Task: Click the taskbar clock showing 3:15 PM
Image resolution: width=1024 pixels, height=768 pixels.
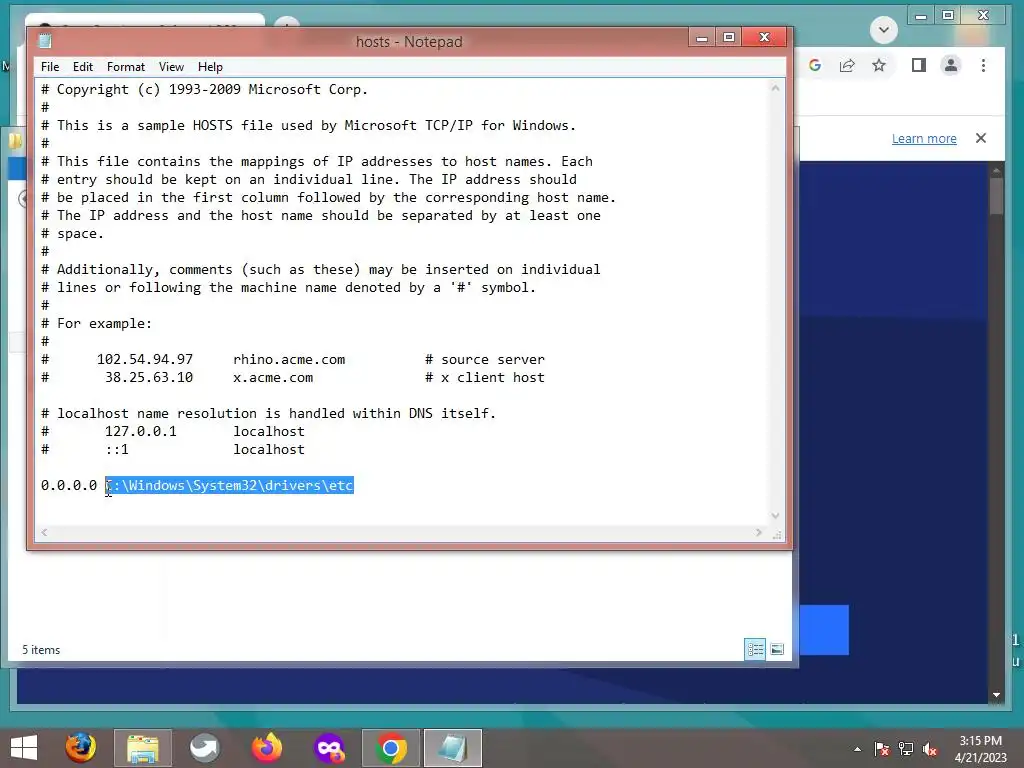Action: click(980, 749)
